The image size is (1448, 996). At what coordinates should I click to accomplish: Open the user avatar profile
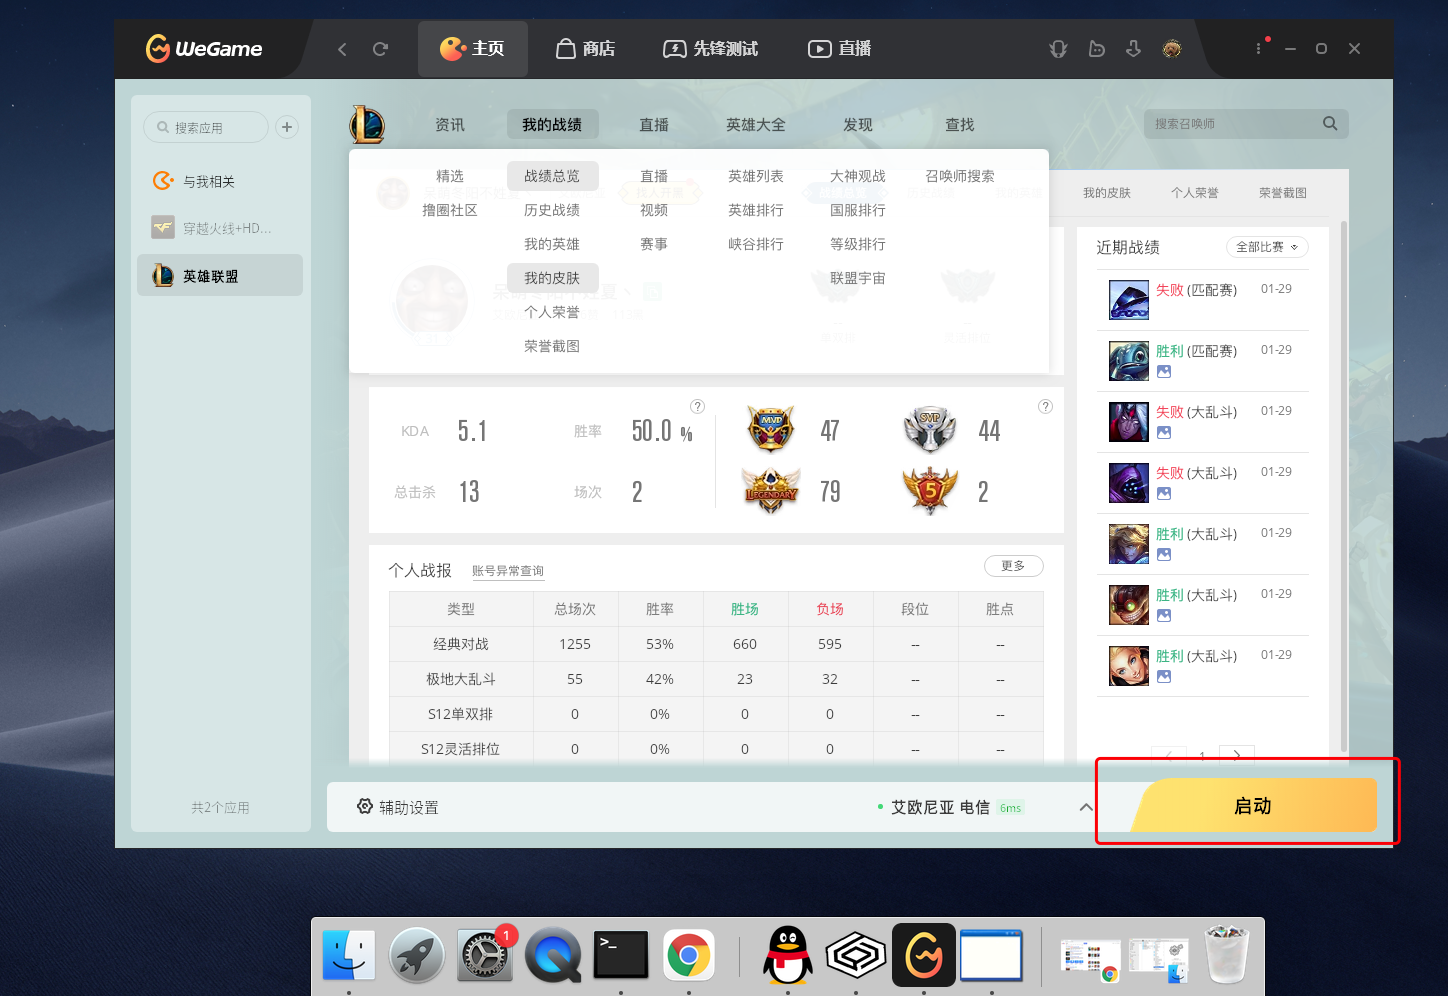pyautogui.click(x=1172, y=49)
